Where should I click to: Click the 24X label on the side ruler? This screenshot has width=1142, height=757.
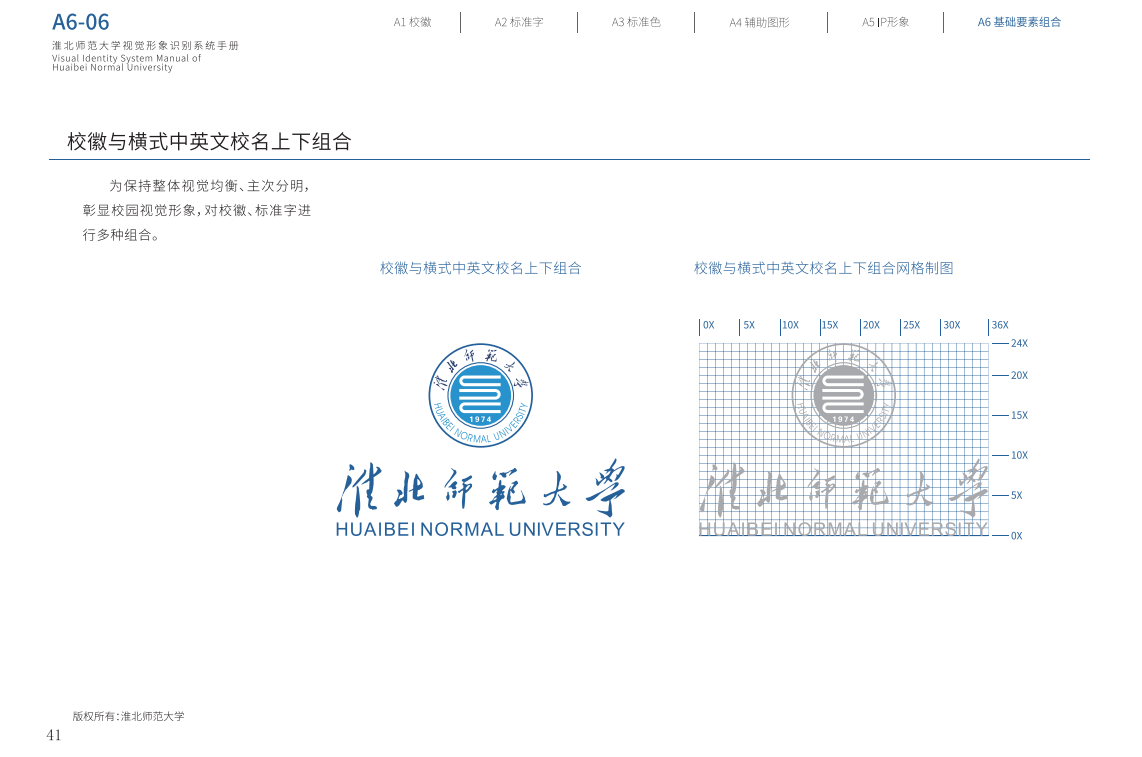1020,343
